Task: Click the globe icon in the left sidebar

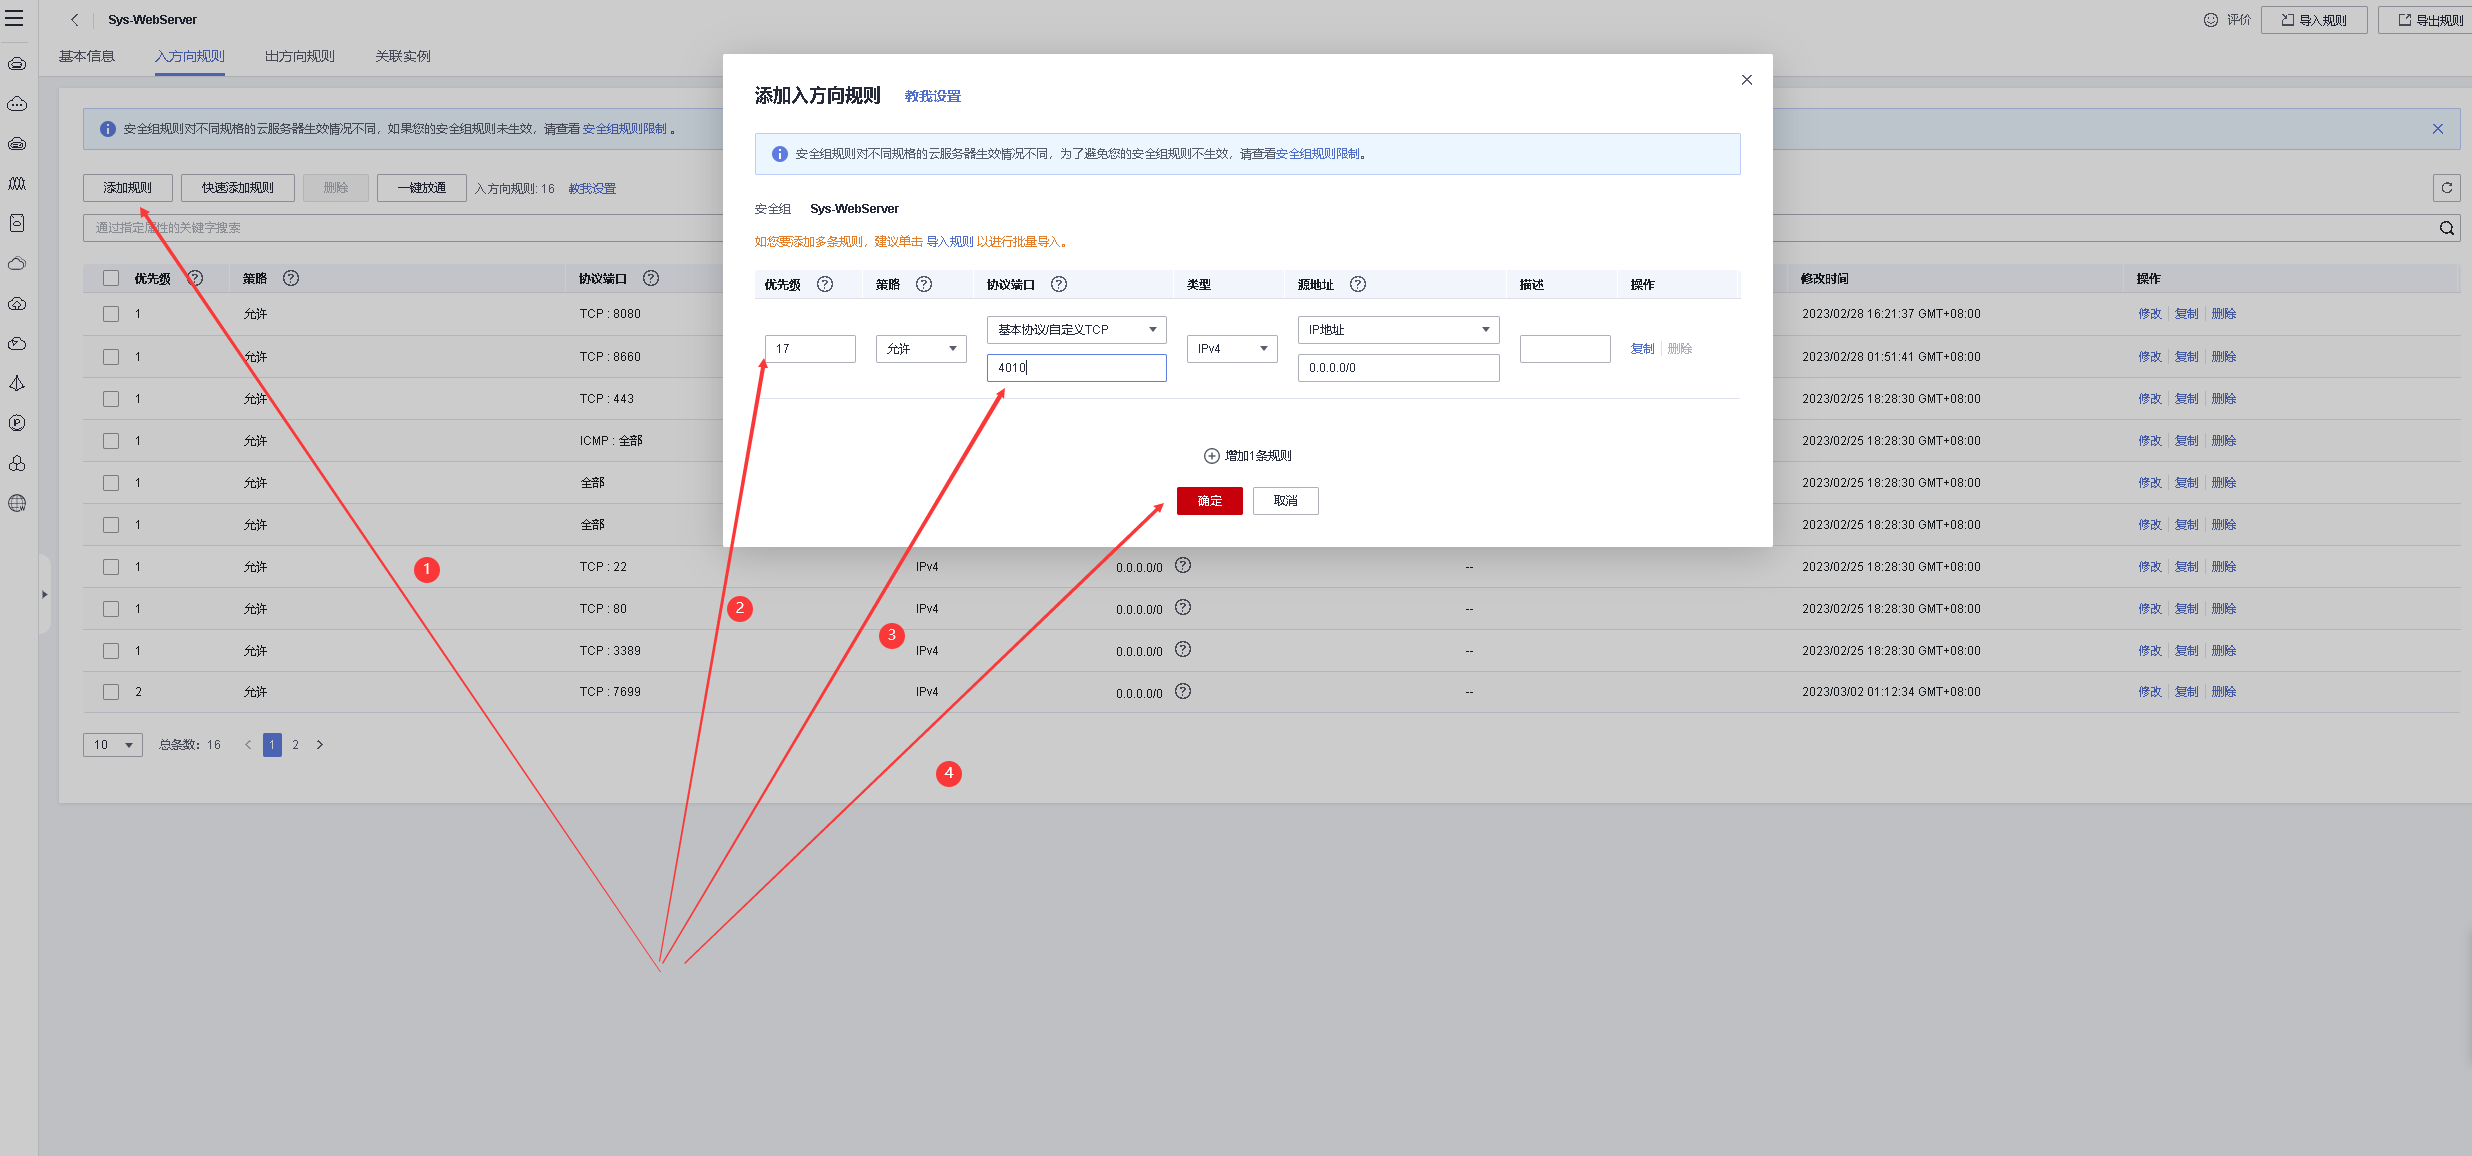Action: pyautogui.click(x=17, y=503)
